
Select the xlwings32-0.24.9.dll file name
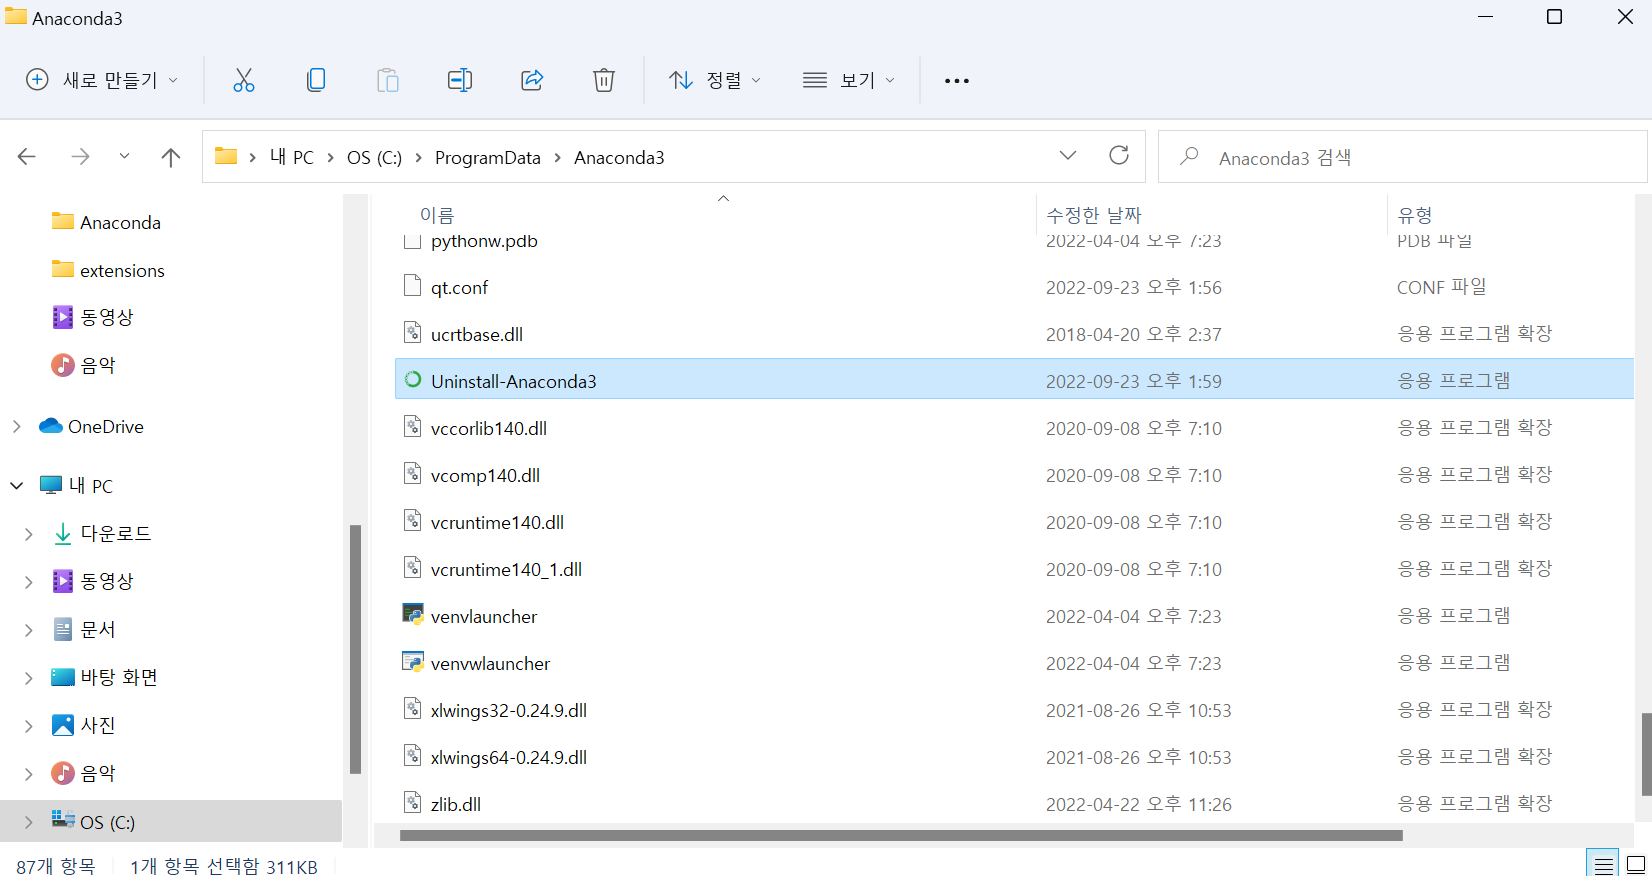tap(508, 710)
